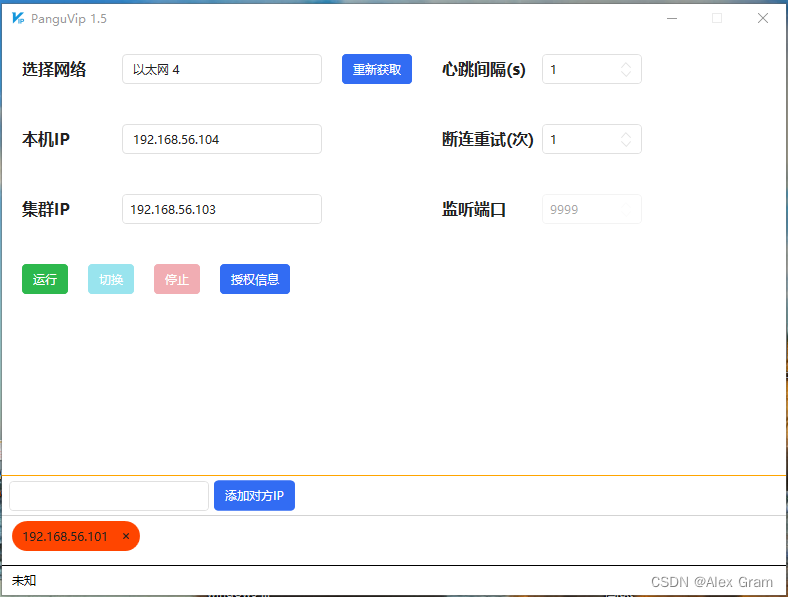This screenshot has width=788, height=597.
Task: Increase the 断连重试 retry count
Action: [x=626, y=134]
